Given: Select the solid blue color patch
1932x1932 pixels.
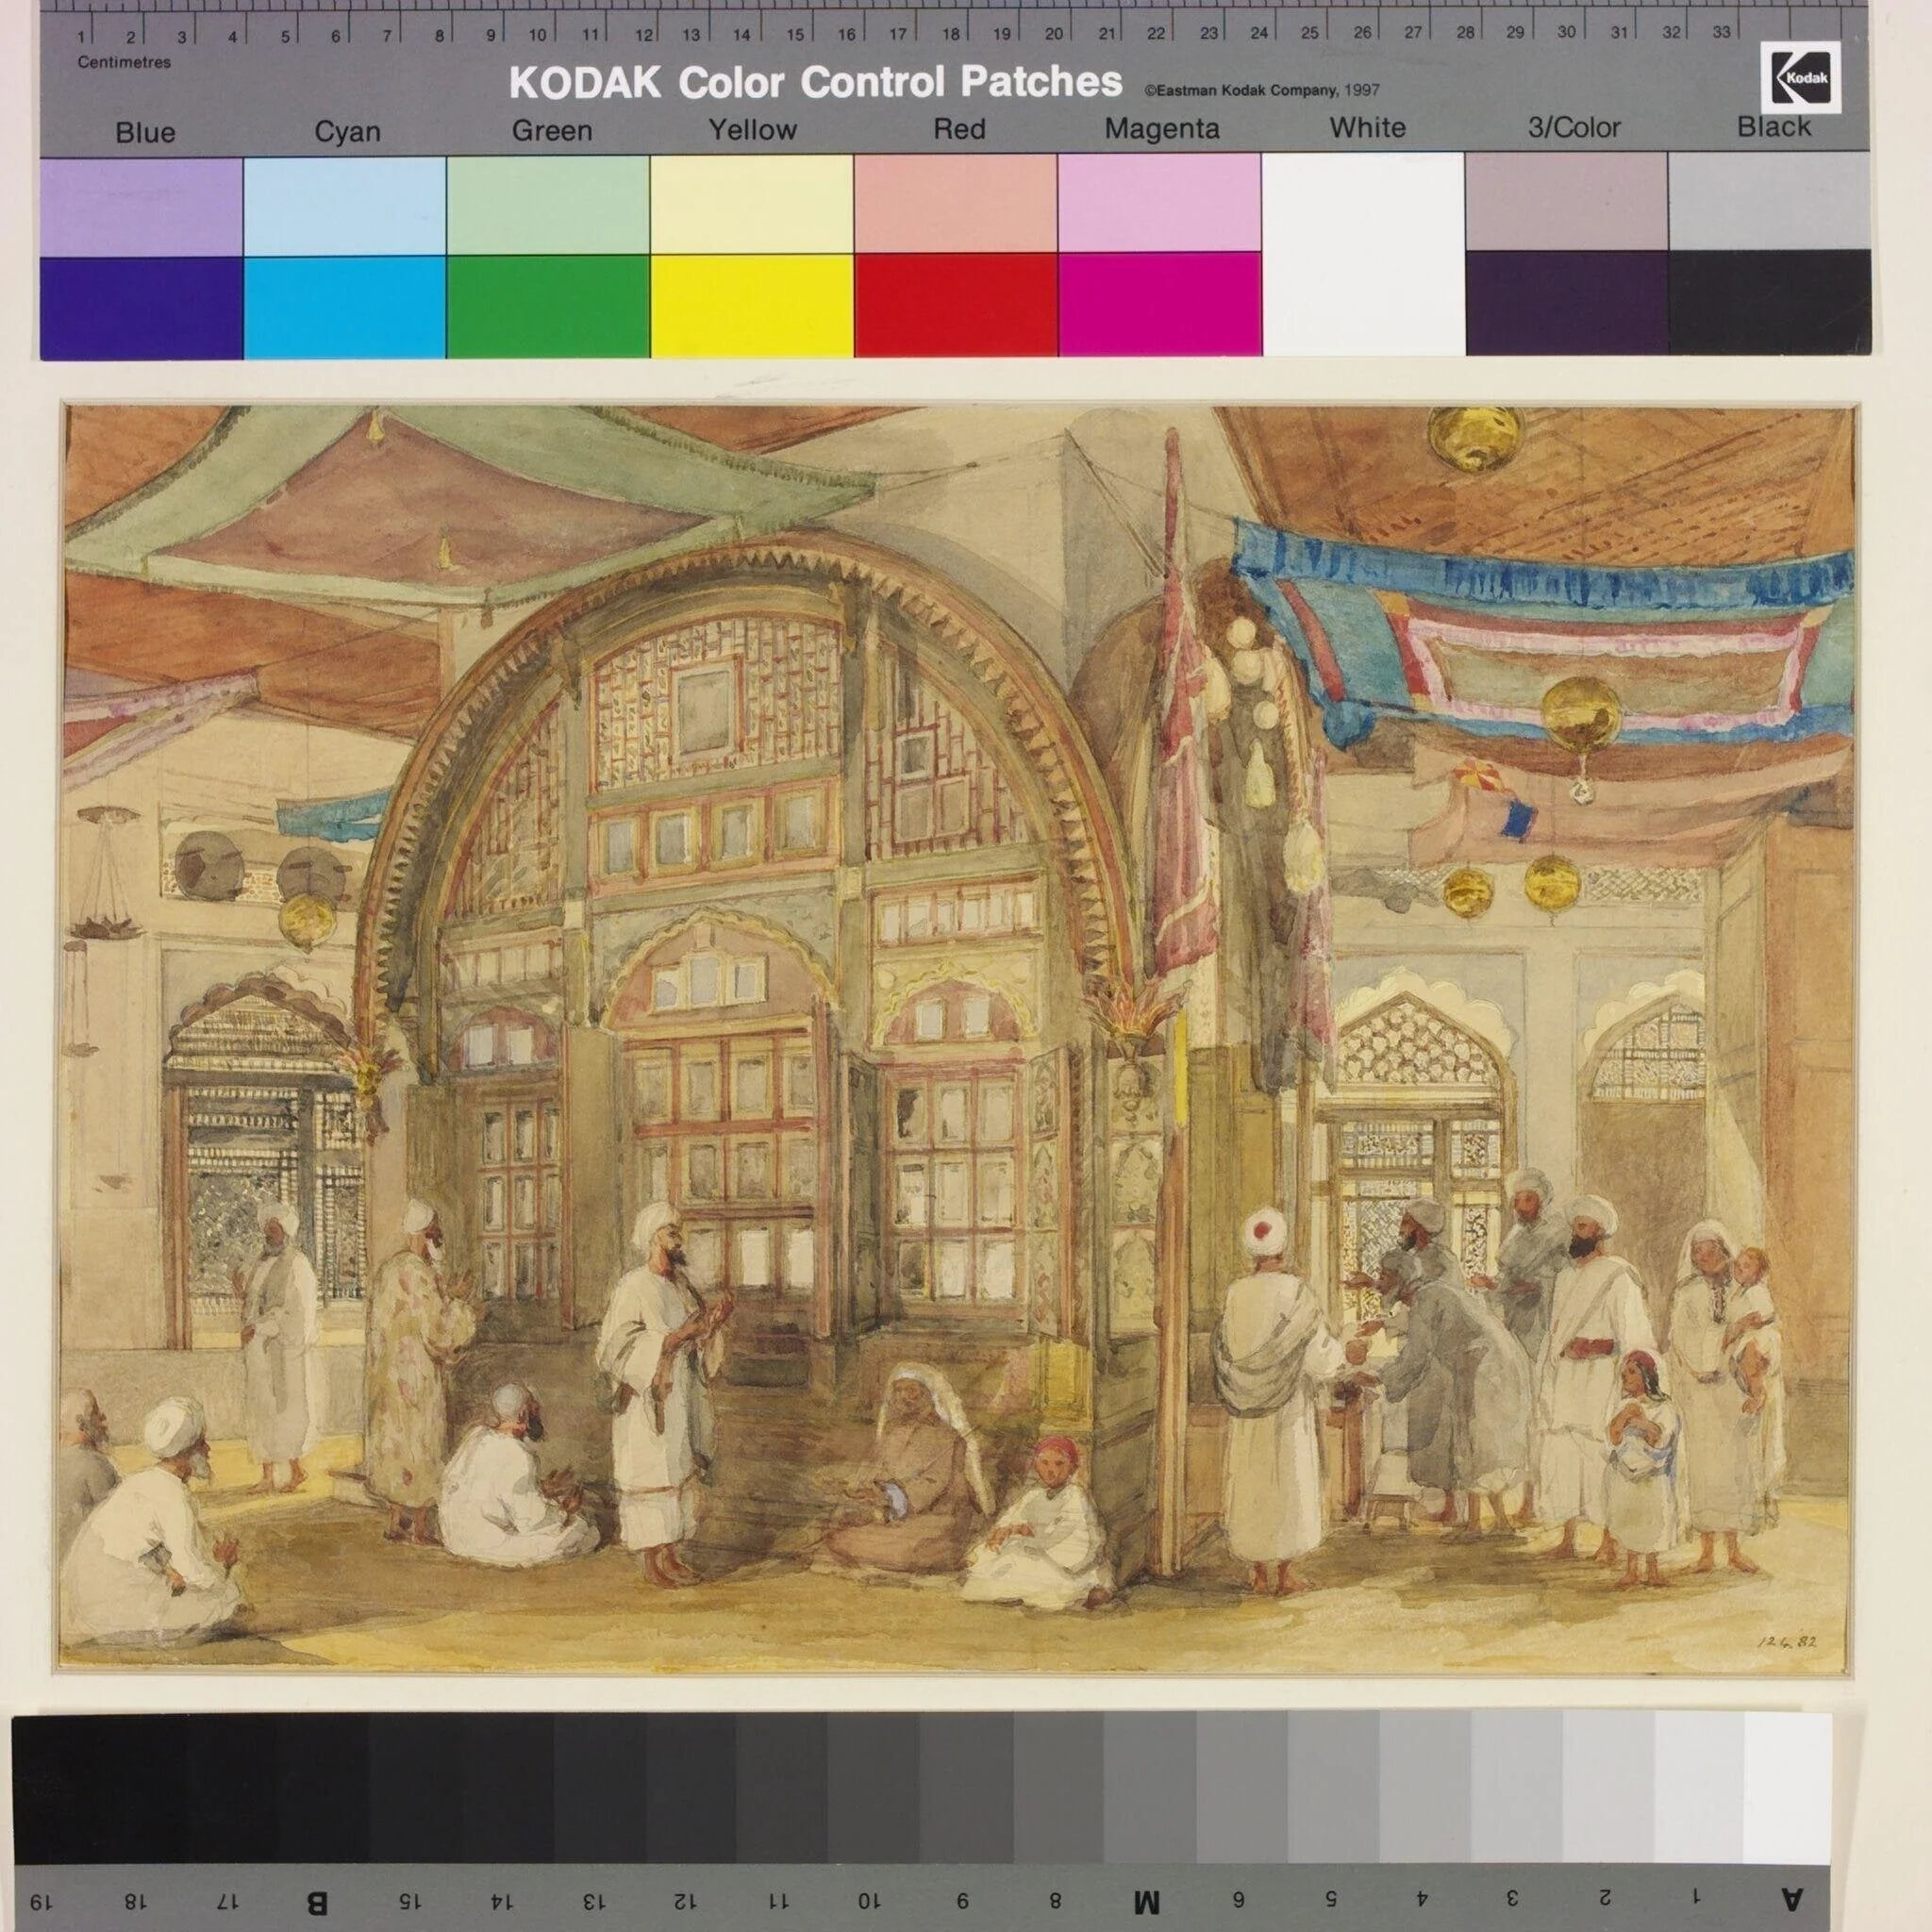Looking at the screenshot, I should 142,307.
